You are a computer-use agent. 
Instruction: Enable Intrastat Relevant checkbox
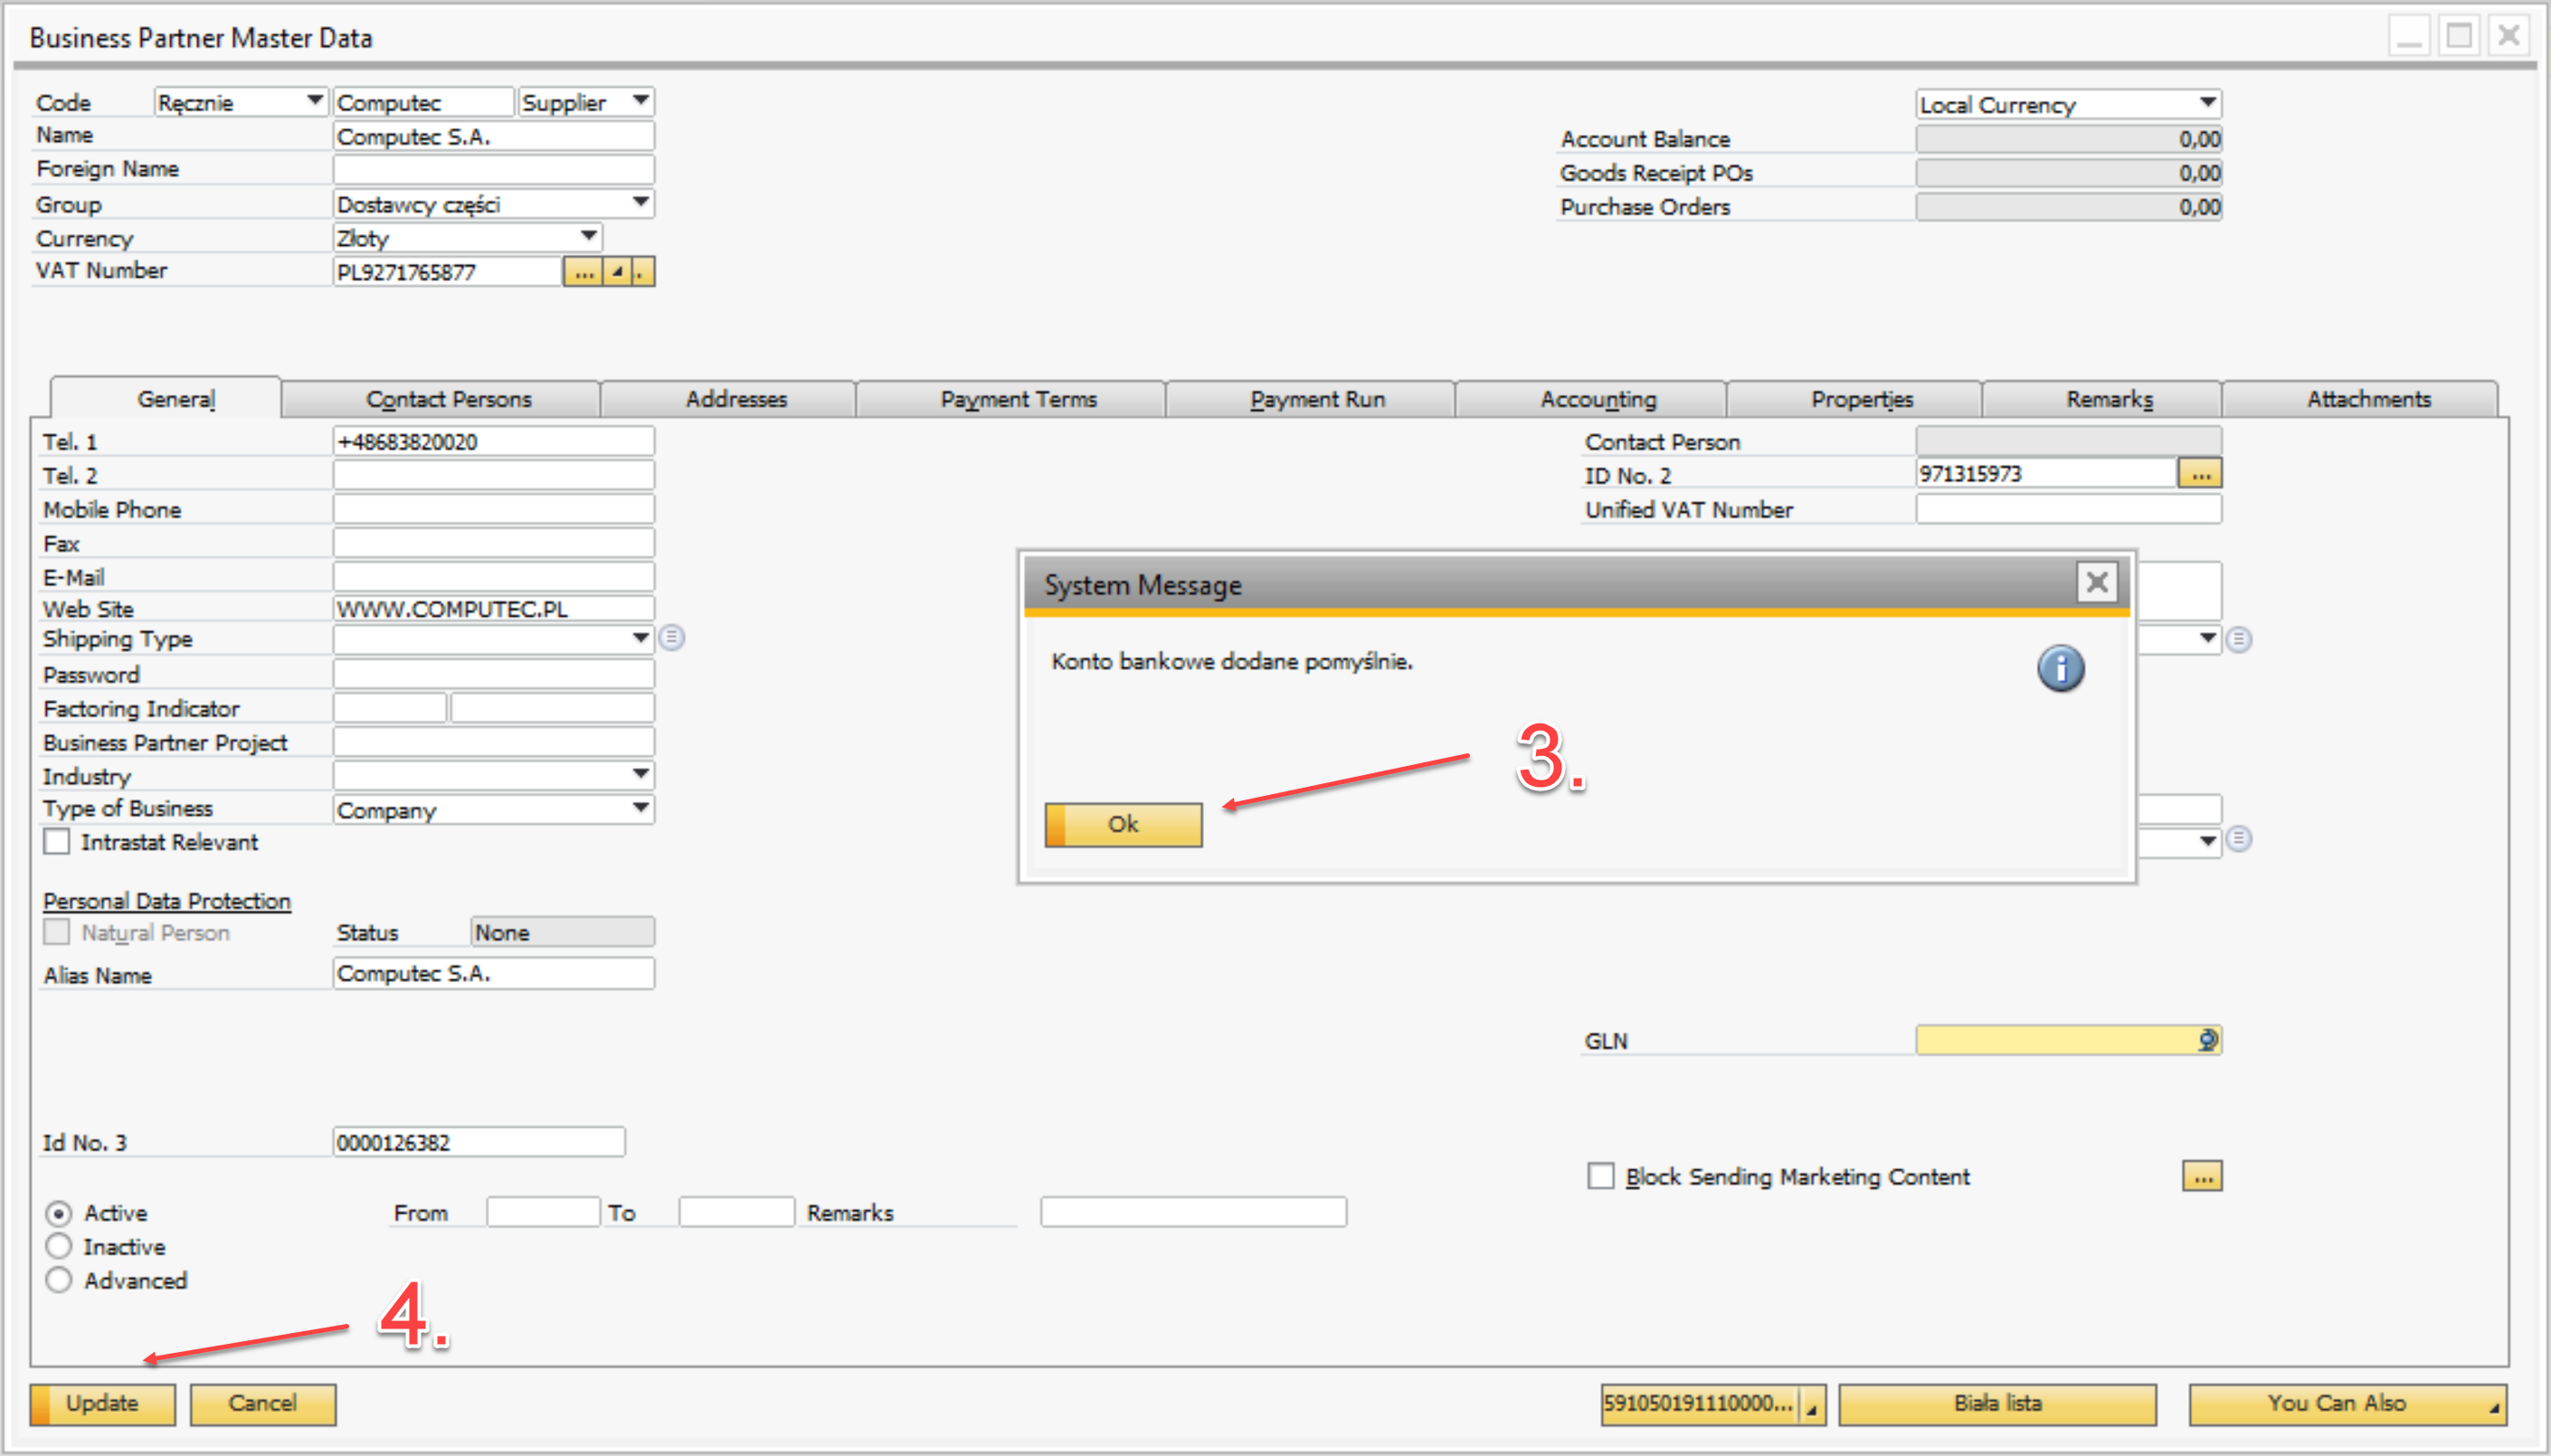click(x=57, y=842)
